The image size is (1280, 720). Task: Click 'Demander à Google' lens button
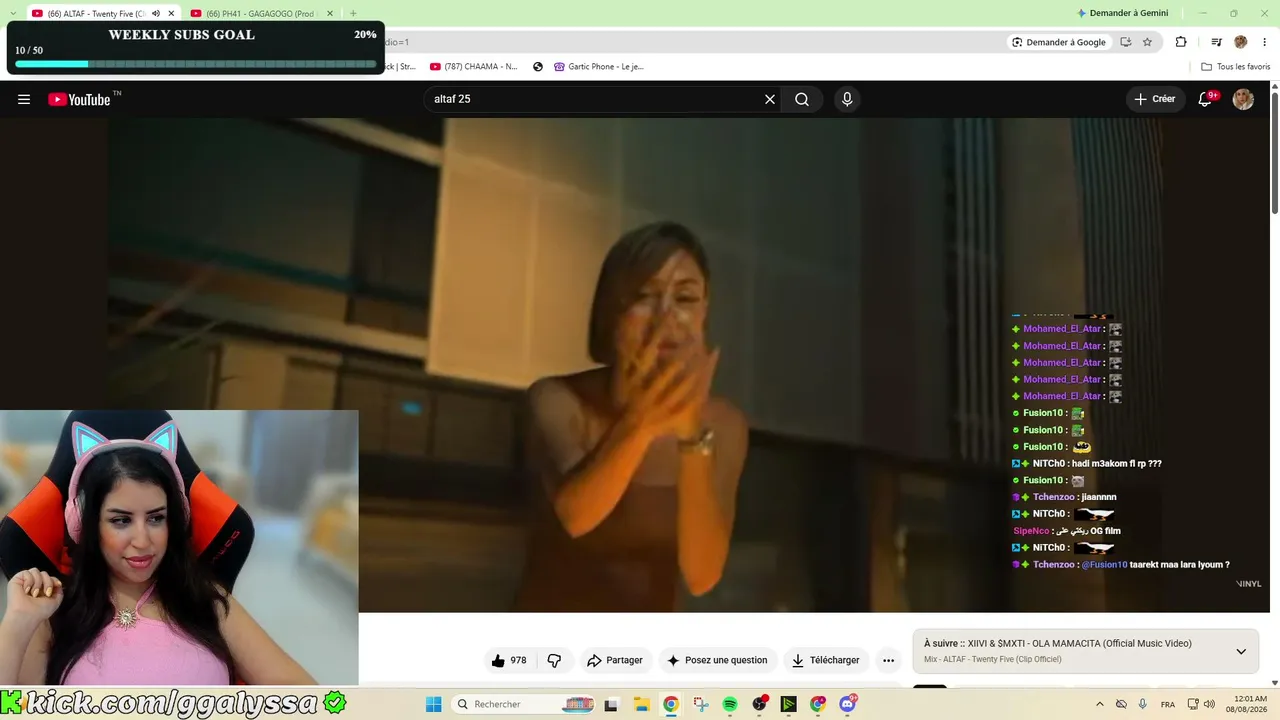click(1059, 42)
